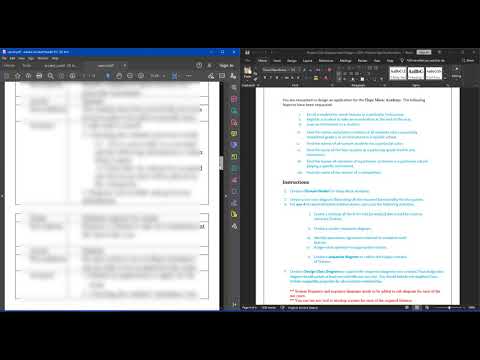The image size is (480, 360).
Task: Click the zoom in plus icon in Acrobat
Action: click(141, 76)
